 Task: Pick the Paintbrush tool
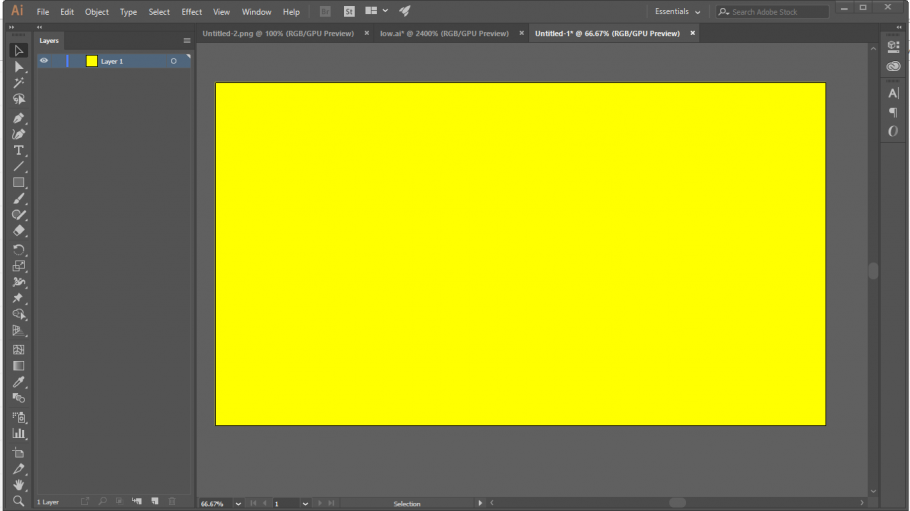point(19,199)
